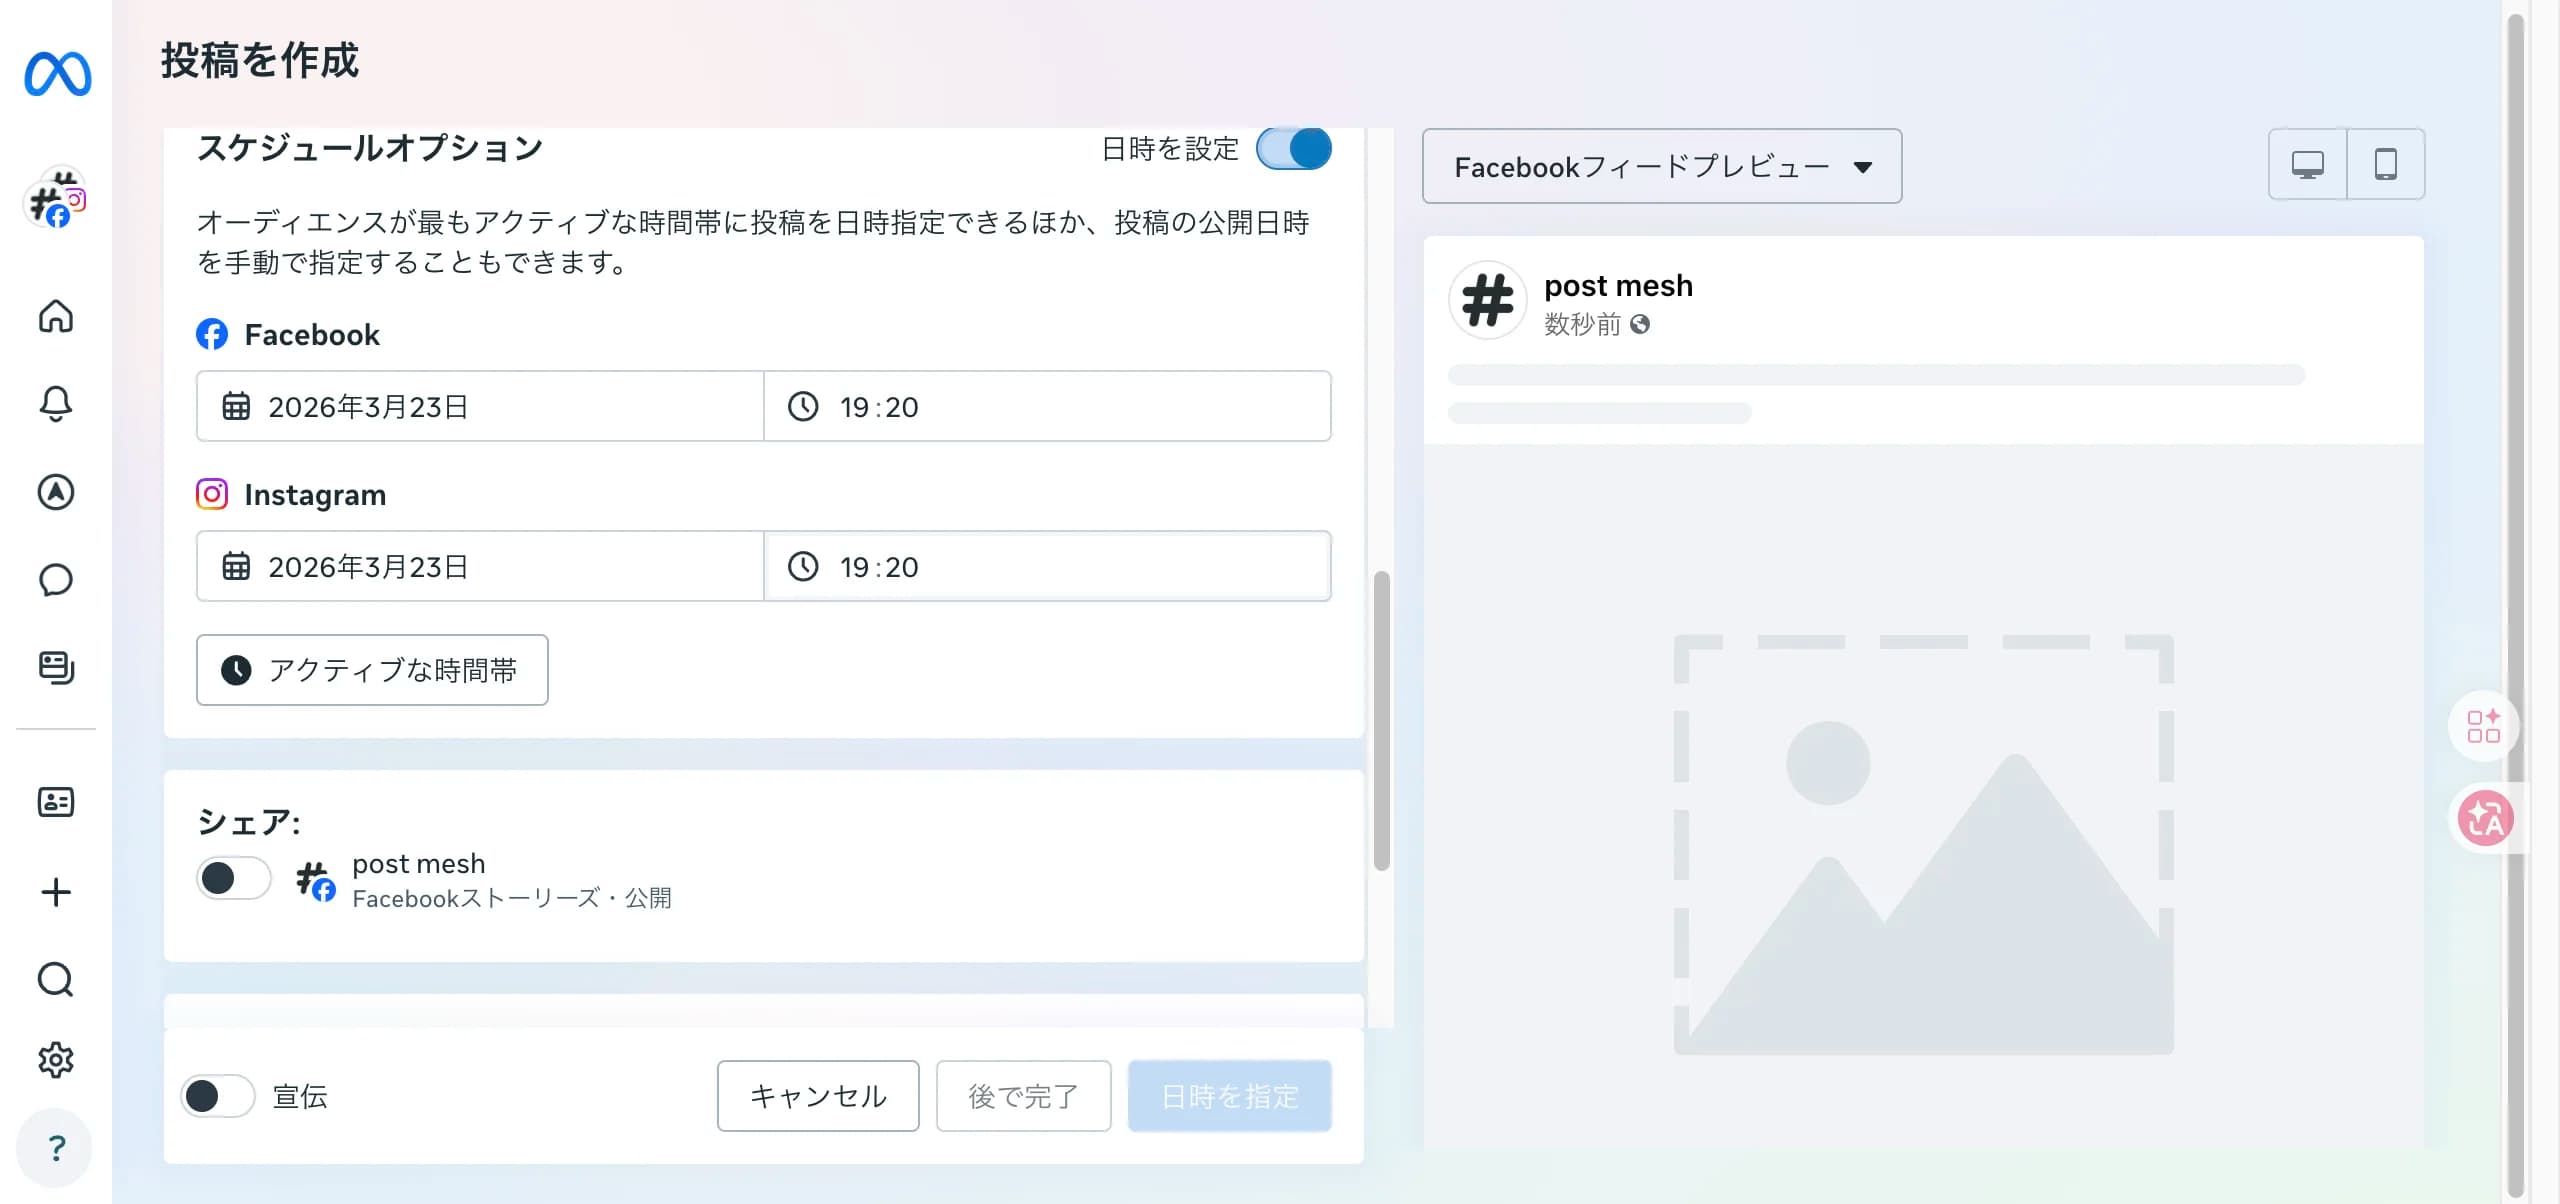Switch preview to mobile view icon
Image resolution: width=2560 pixels, height=1204 pixels.
2387,163
